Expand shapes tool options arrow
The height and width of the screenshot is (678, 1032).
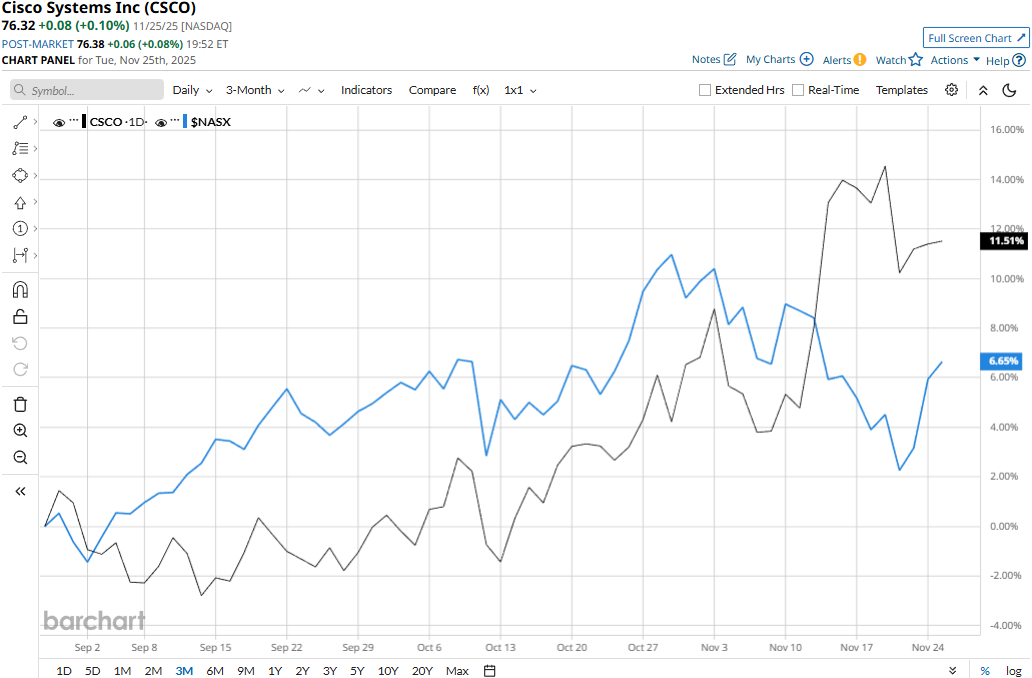(x=35, y=175)
